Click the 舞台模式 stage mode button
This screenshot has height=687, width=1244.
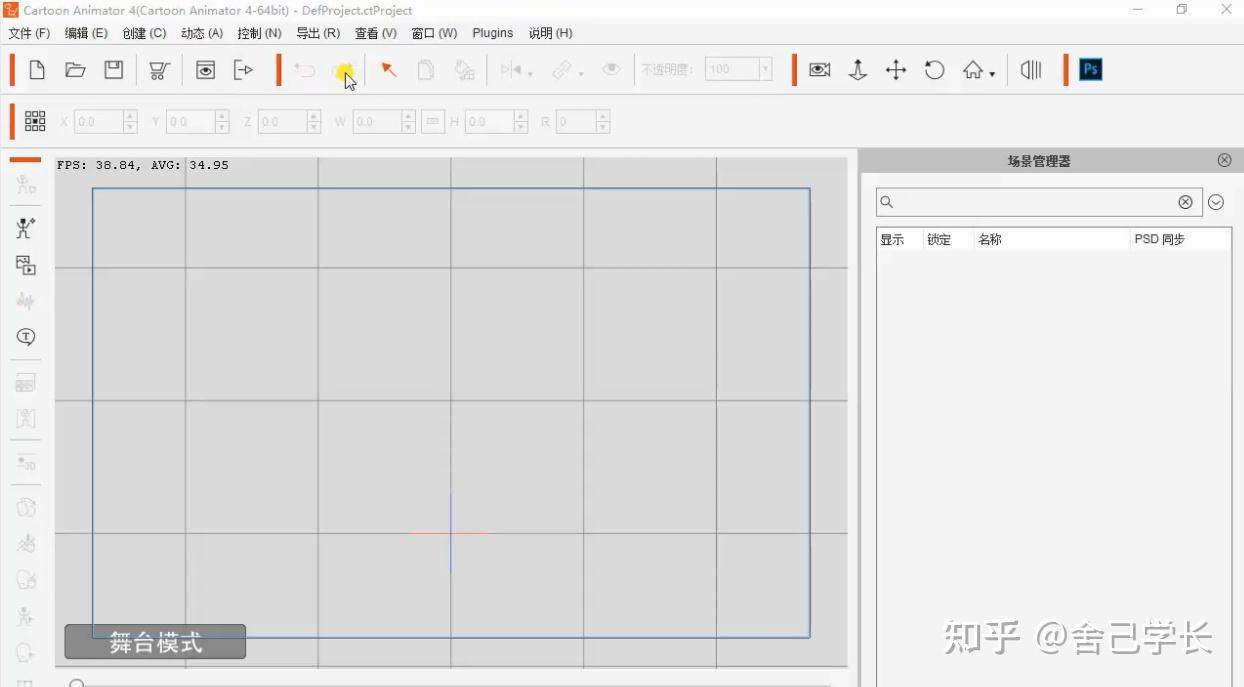pyautogui.click(x=155, y=642)
